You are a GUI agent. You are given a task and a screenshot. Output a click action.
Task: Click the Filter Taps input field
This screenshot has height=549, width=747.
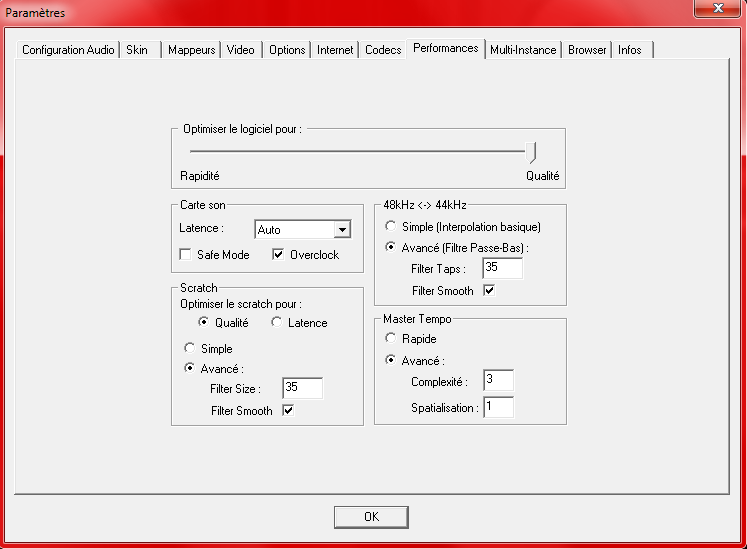click(x=502, y=268)
